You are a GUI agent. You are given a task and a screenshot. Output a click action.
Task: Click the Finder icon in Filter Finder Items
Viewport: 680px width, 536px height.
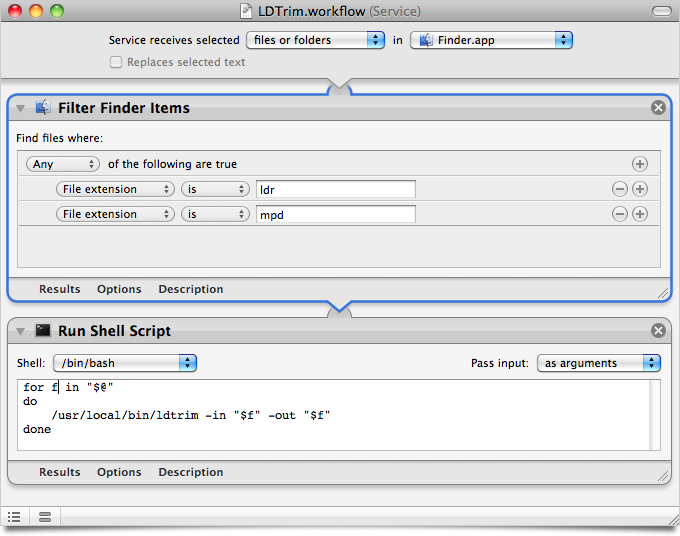tap(42, 107)
